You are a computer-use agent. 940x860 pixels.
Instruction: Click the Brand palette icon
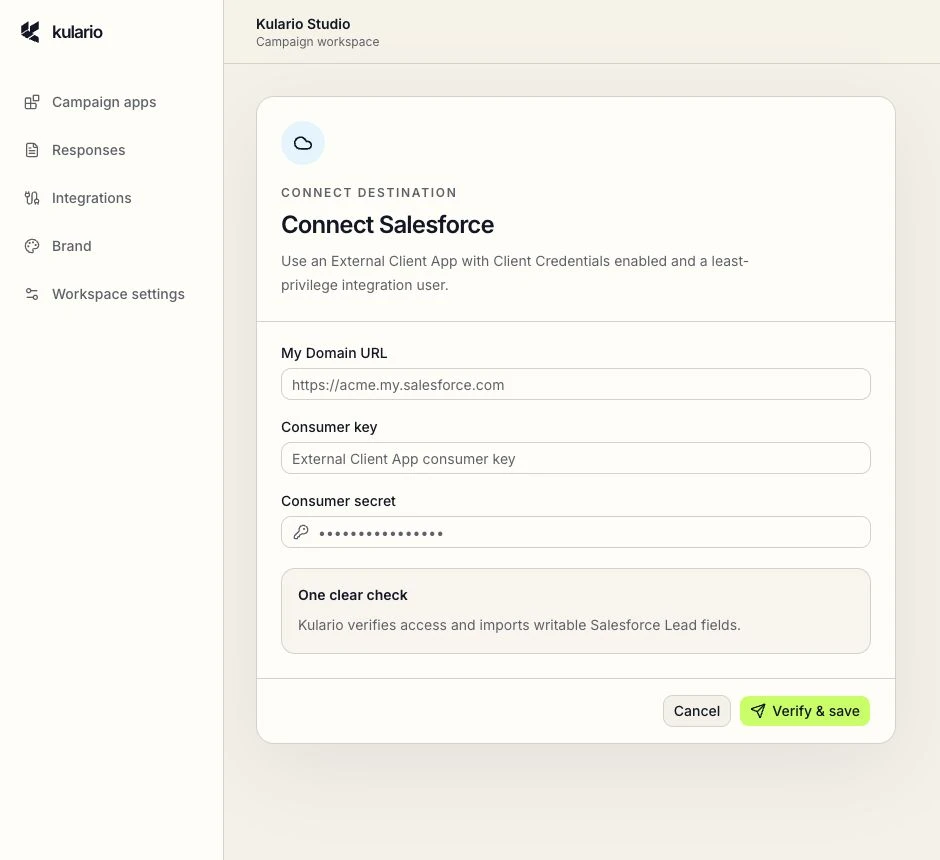point(32,246)
